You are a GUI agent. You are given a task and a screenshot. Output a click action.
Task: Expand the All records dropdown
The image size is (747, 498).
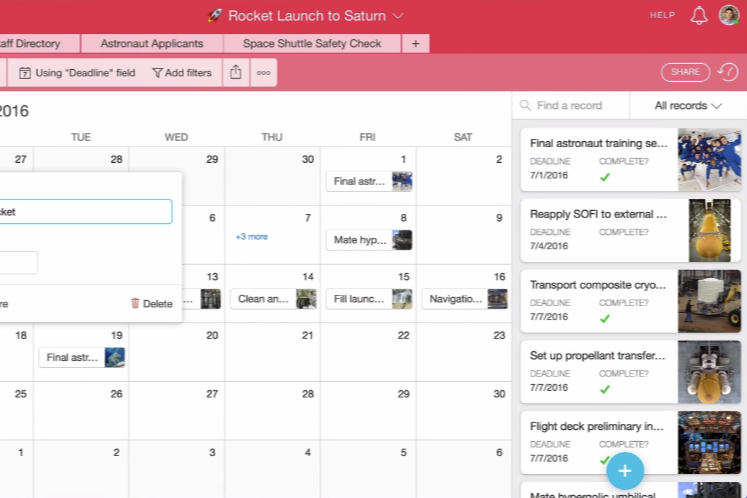click(x=687, y=106)
